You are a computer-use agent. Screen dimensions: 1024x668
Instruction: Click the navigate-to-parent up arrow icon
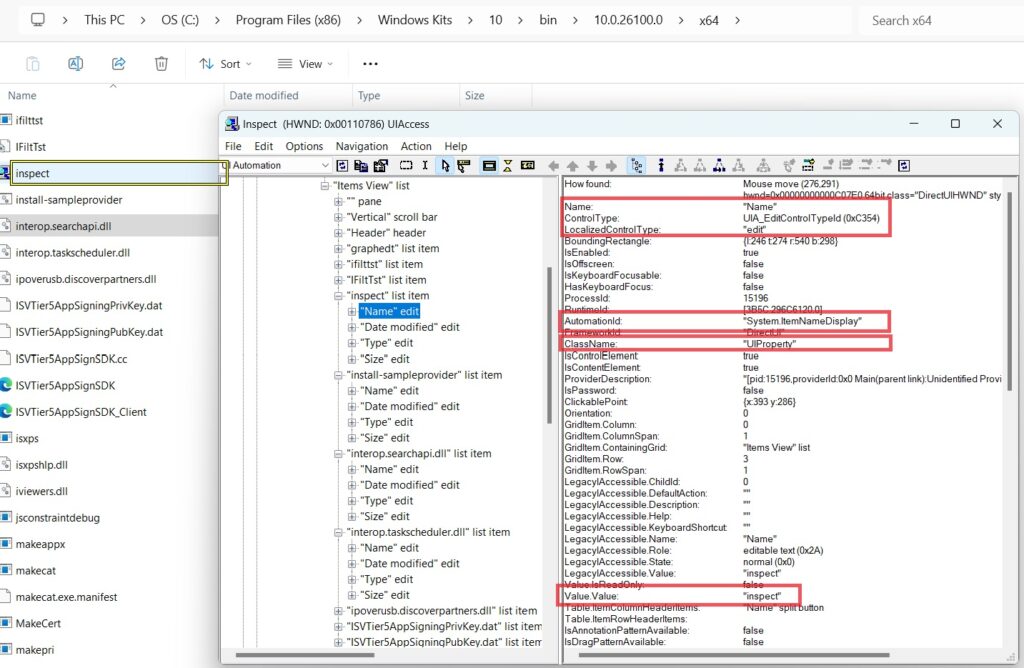click(x=572, y=164)
